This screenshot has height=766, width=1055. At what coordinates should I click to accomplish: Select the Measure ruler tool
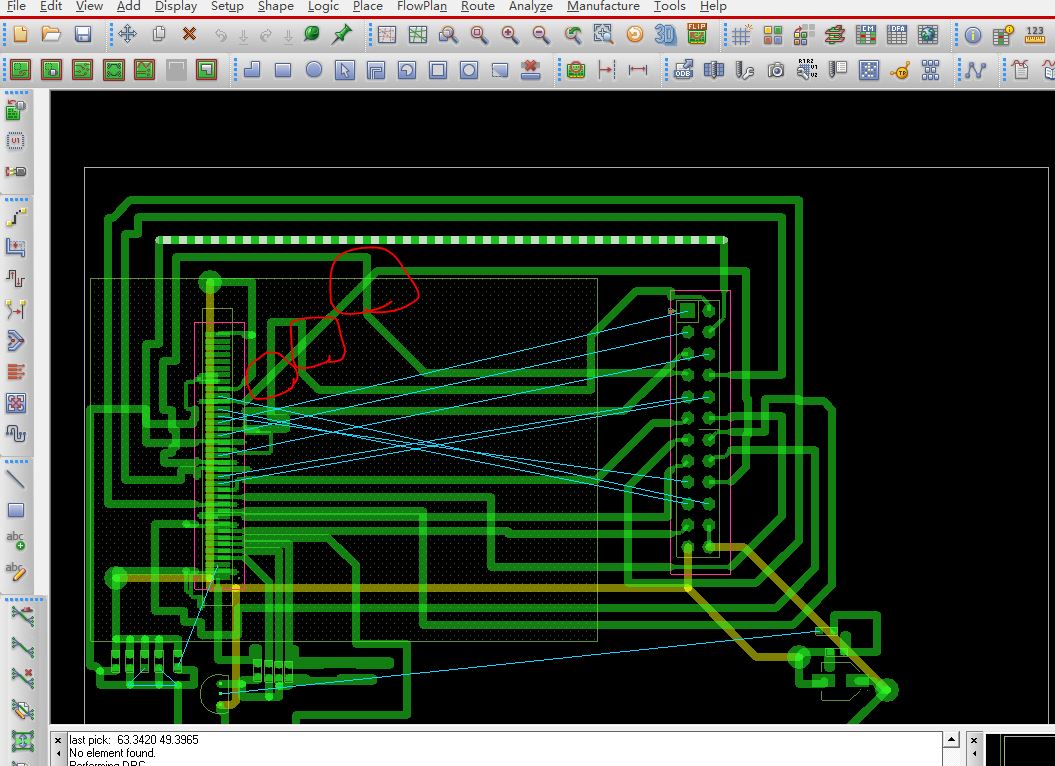pyautogui.click(x=1035, y=35)
